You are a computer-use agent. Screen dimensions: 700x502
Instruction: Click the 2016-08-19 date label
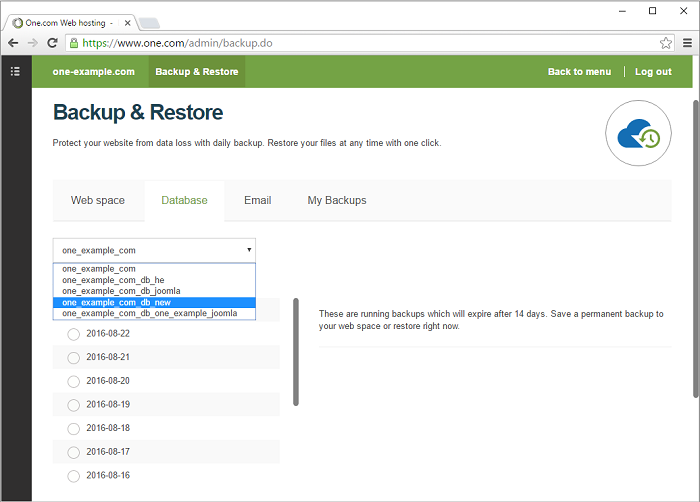[x=108, y=405]
